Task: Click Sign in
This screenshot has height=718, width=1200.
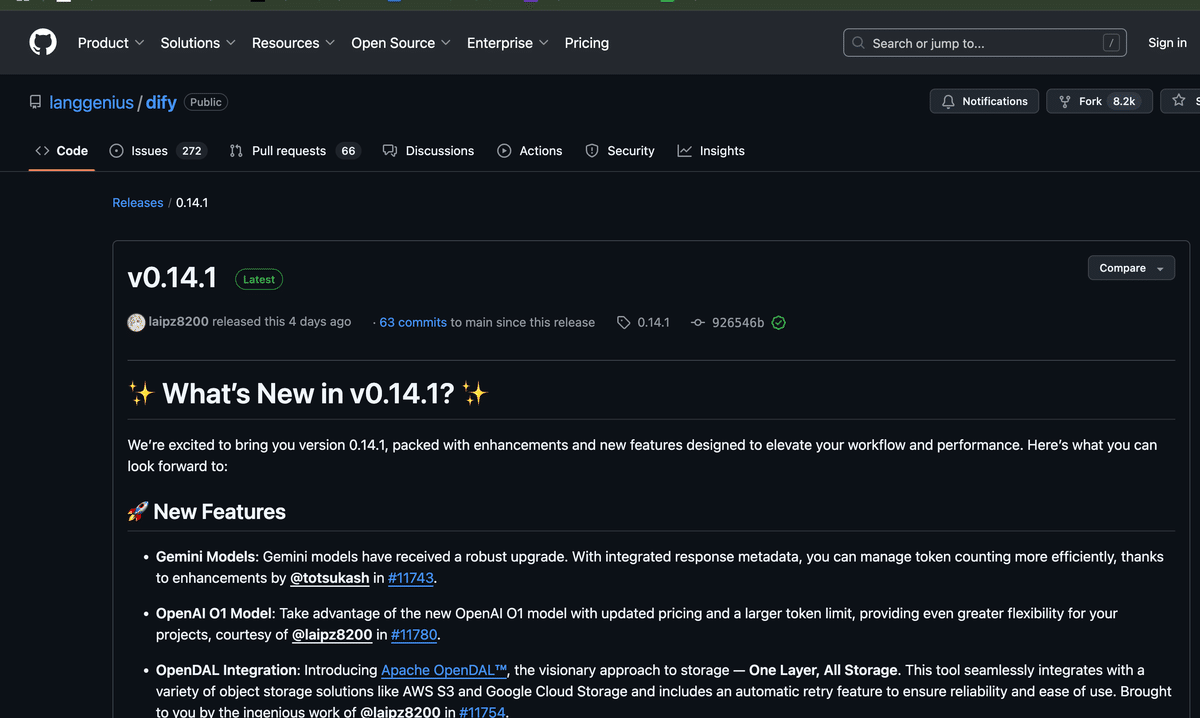Action: (1167, 43)
